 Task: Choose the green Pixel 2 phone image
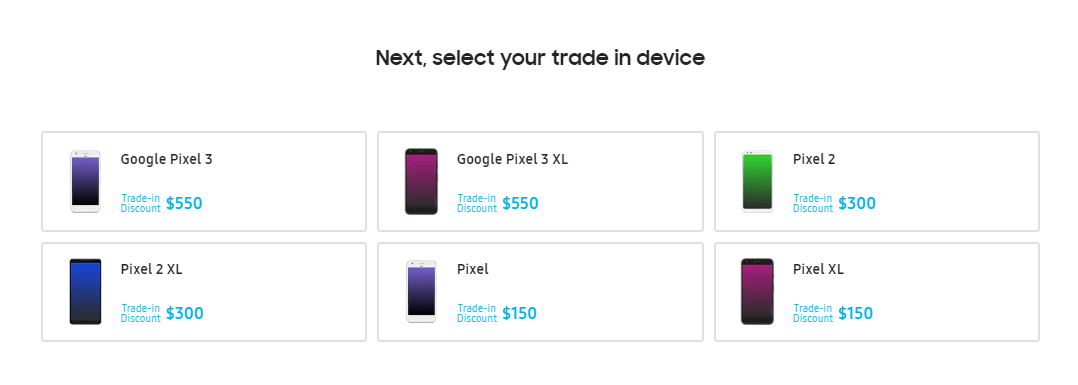coord(757,182)
